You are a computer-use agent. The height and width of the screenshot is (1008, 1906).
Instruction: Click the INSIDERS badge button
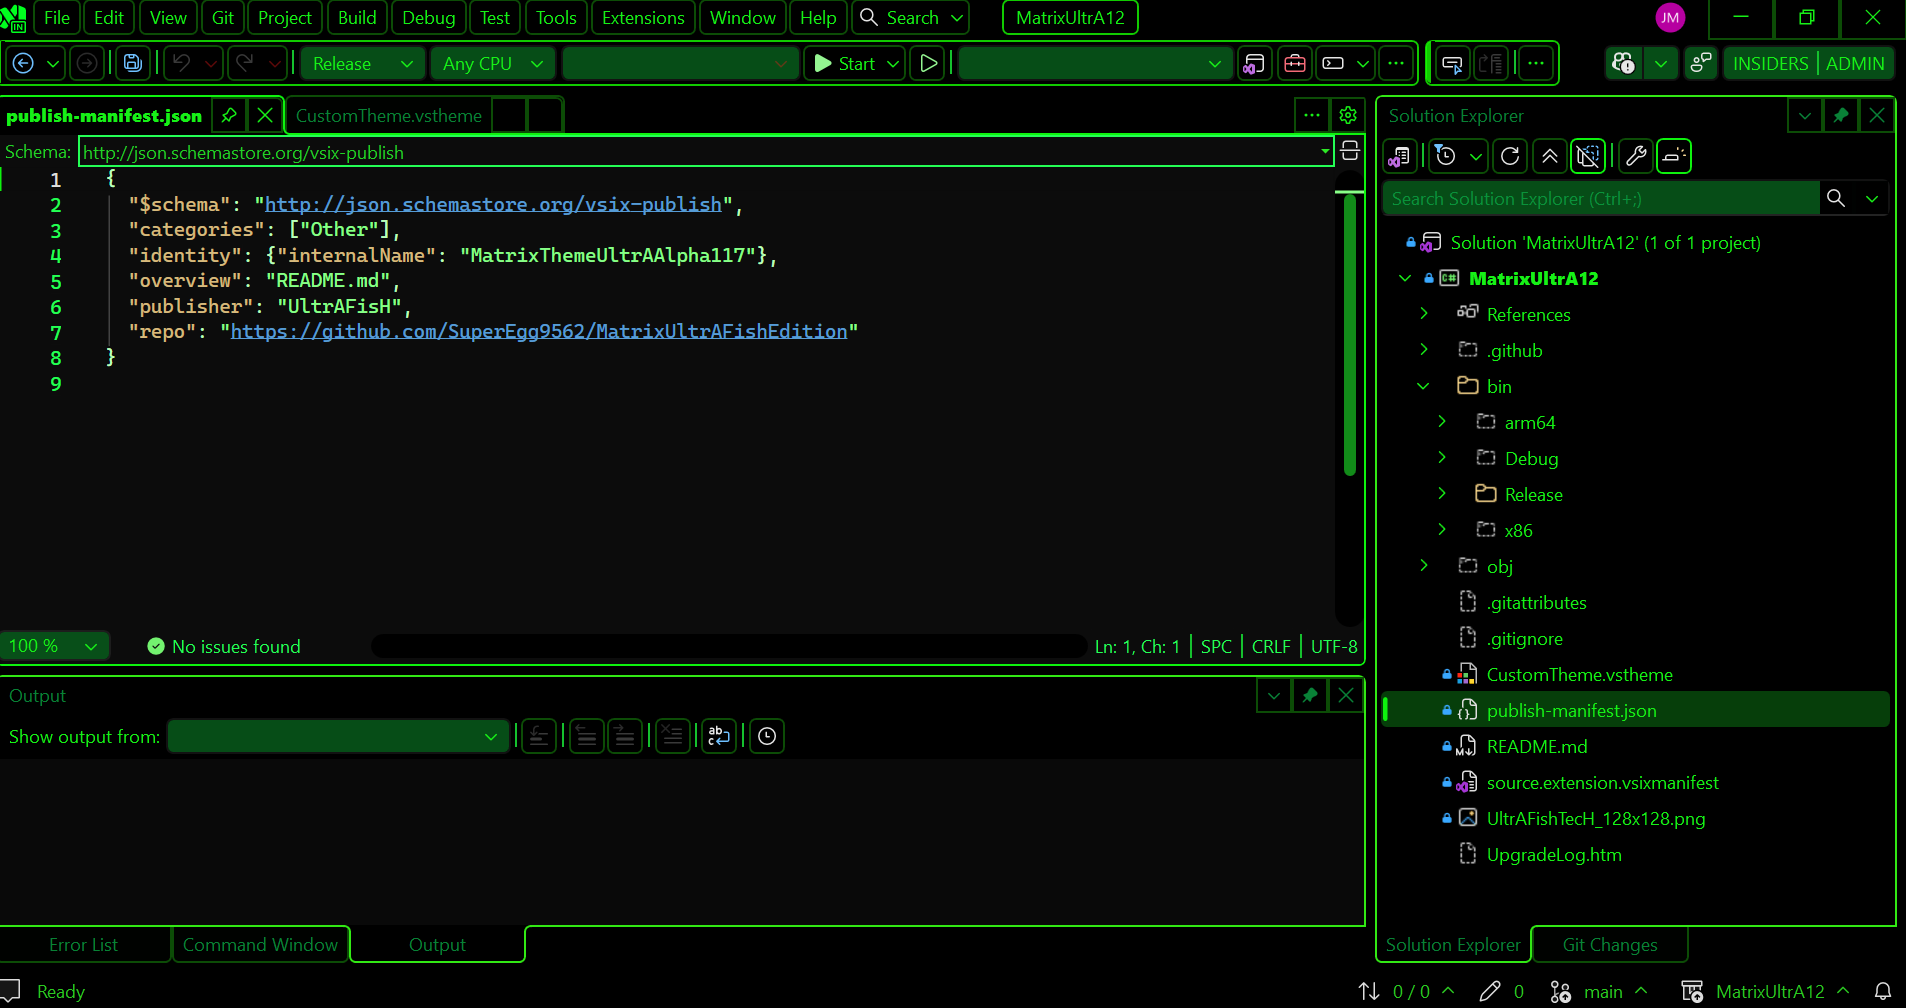click(1770, 63)
